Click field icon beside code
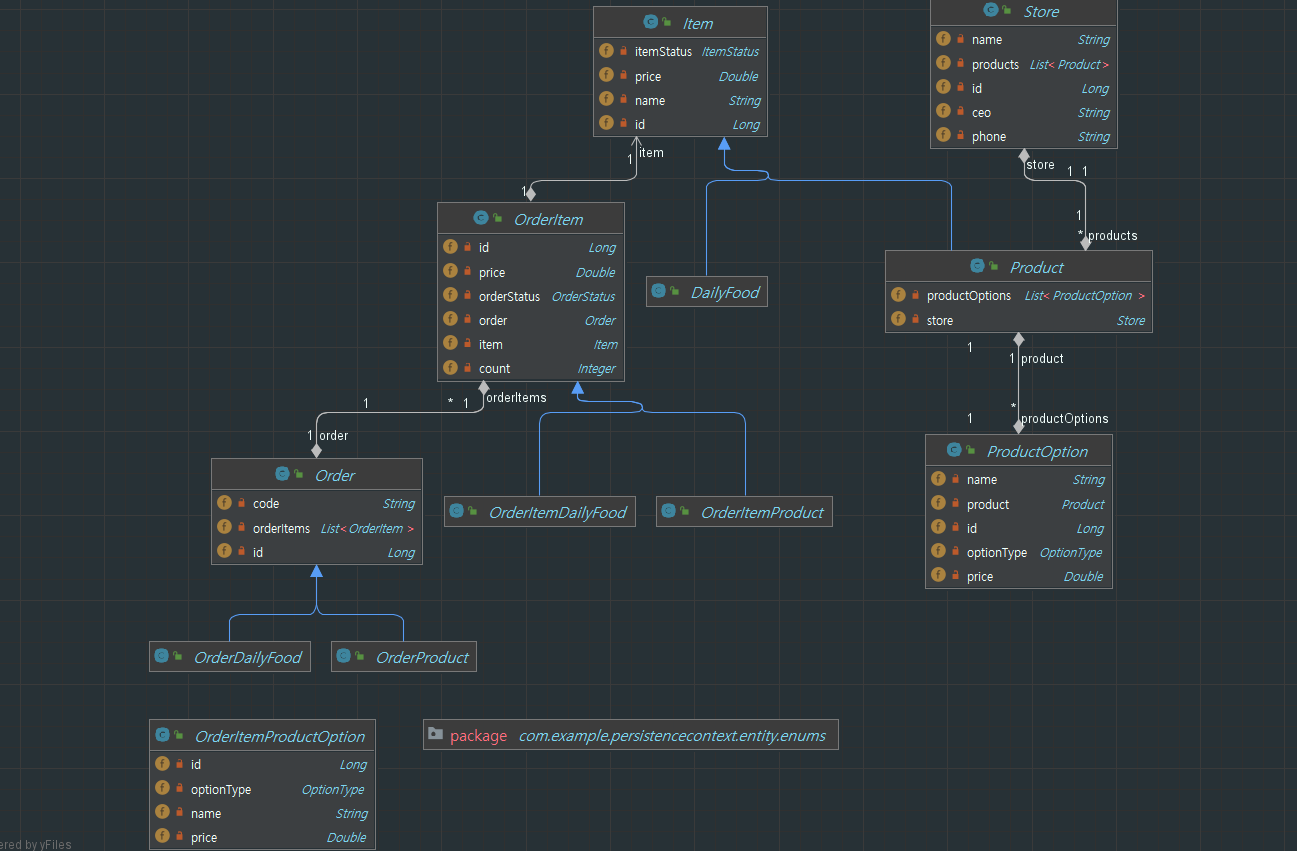The height and width of the screenshot is (851, 1297). point(224,503)
